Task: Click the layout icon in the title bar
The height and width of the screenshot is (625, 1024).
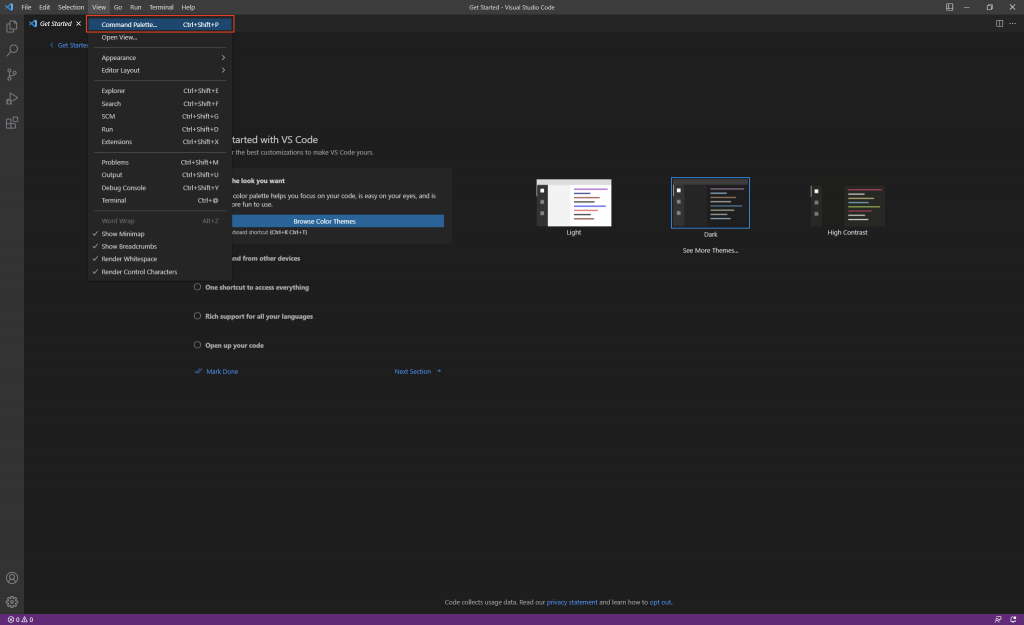Action: (x=950, y=7)
